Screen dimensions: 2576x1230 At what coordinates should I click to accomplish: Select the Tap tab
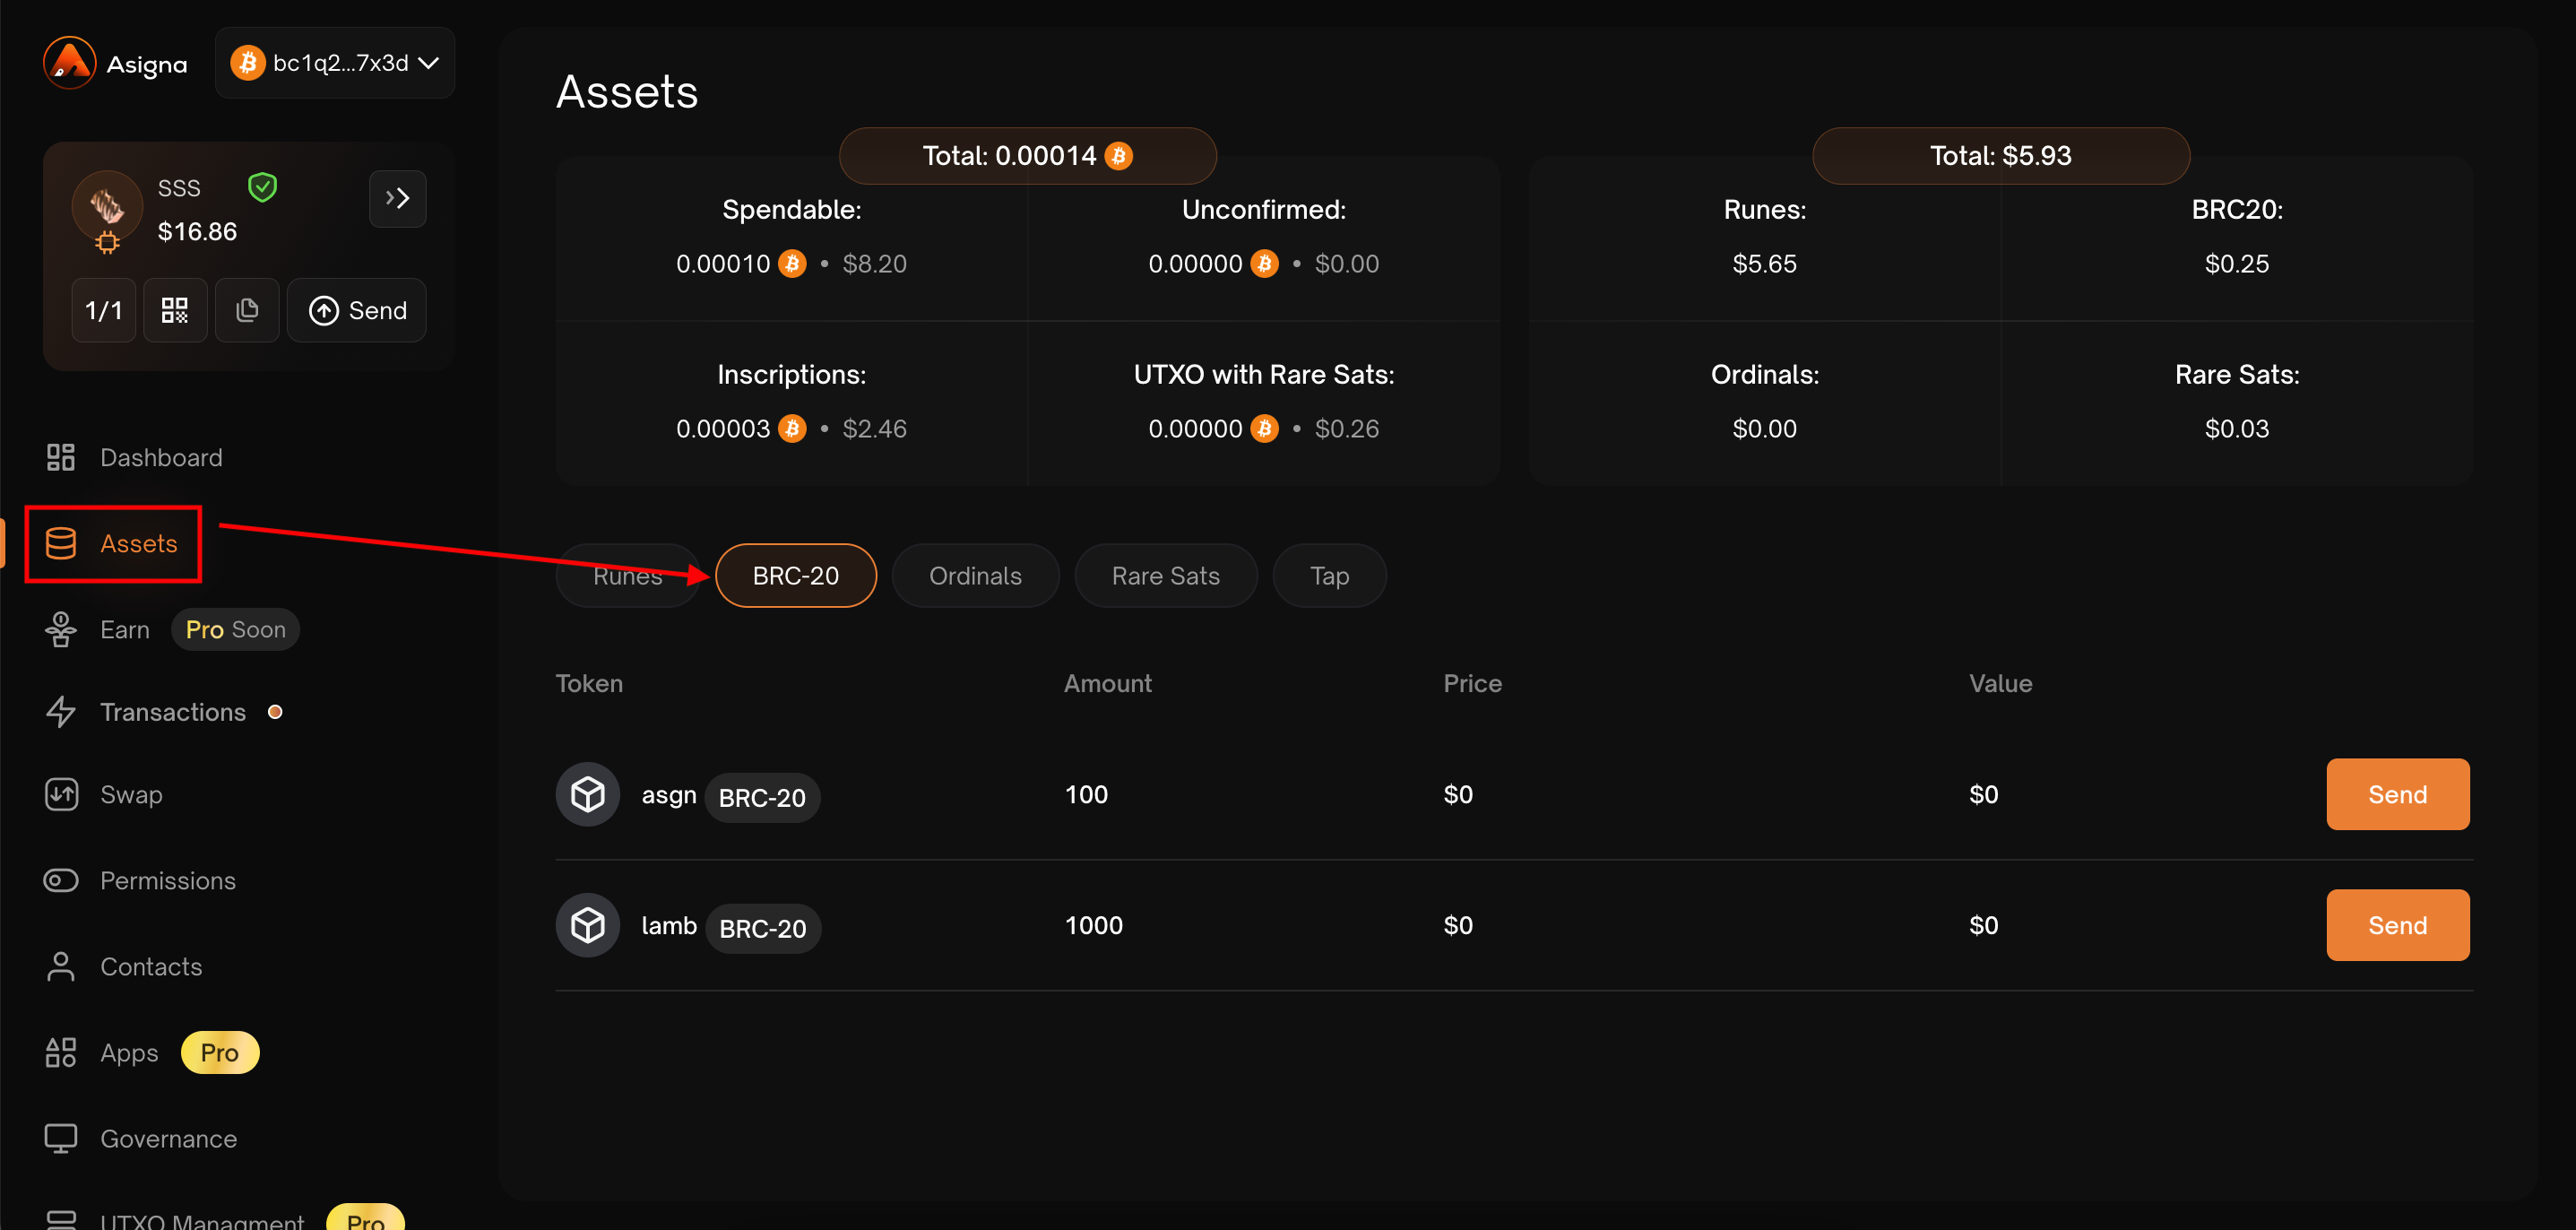pos(1328,576)
